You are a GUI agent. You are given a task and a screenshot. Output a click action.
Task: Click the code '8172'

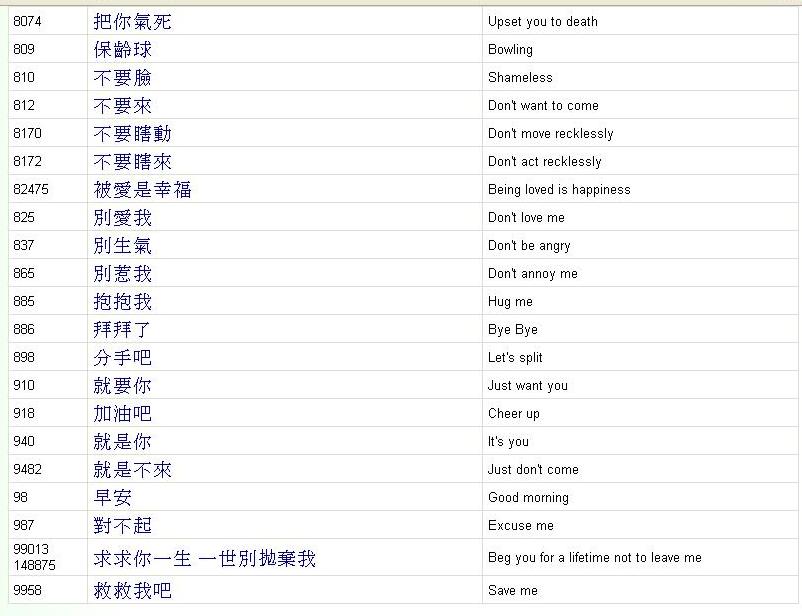[27, 162]
